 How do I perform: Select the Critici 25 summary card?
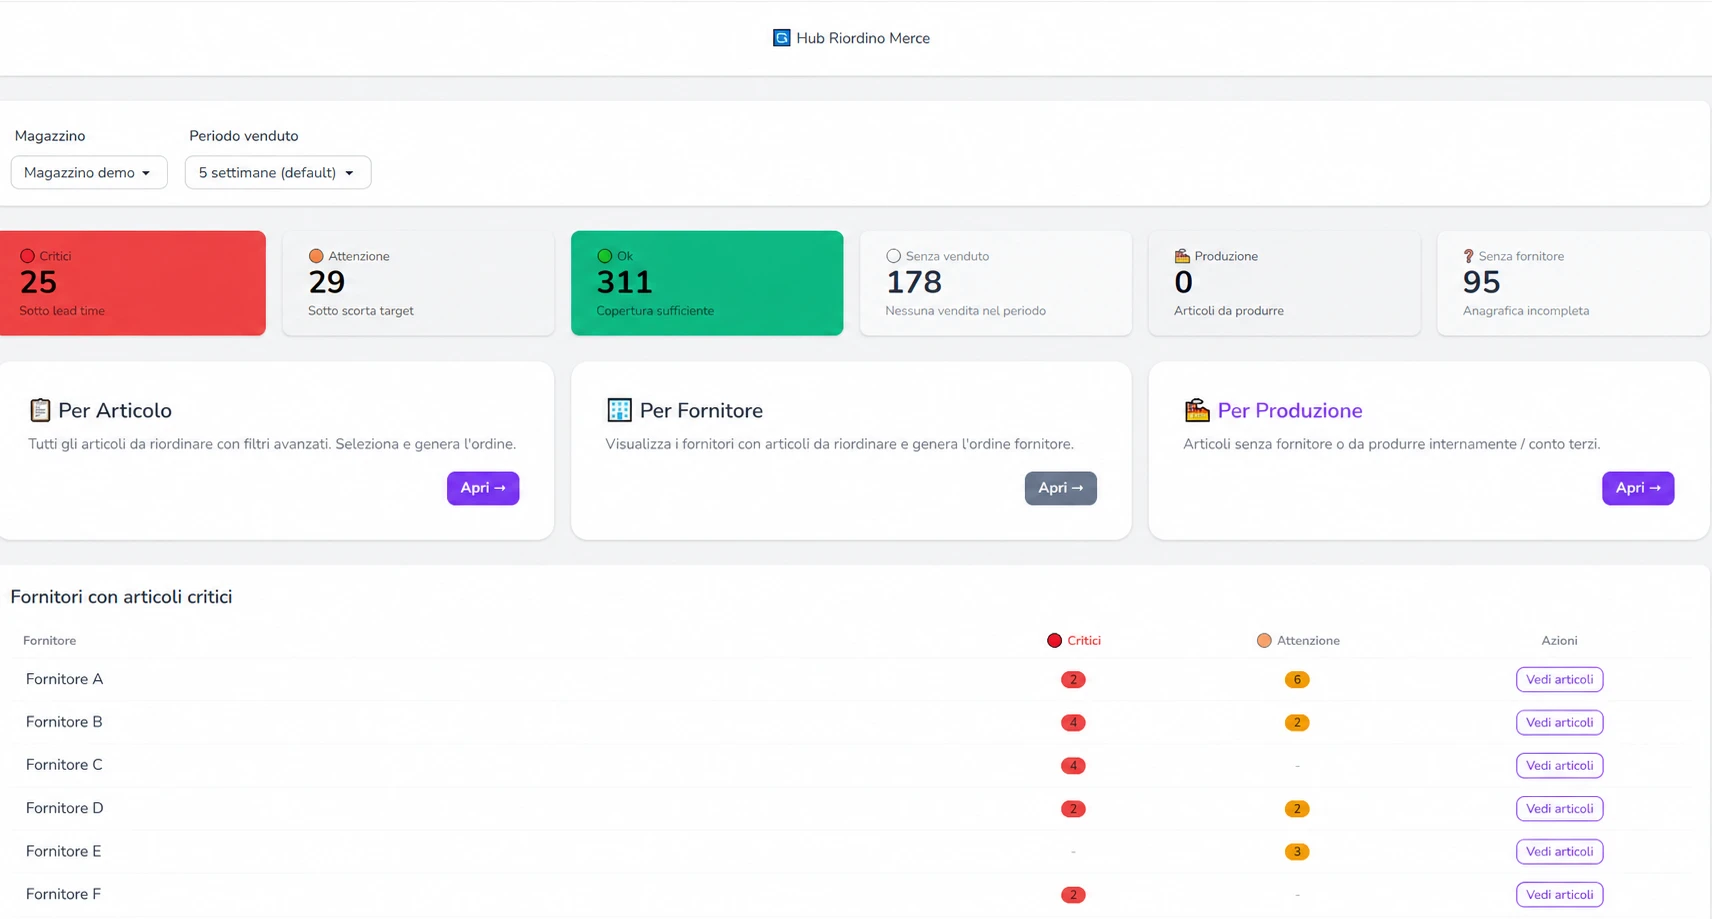[133, 283]
